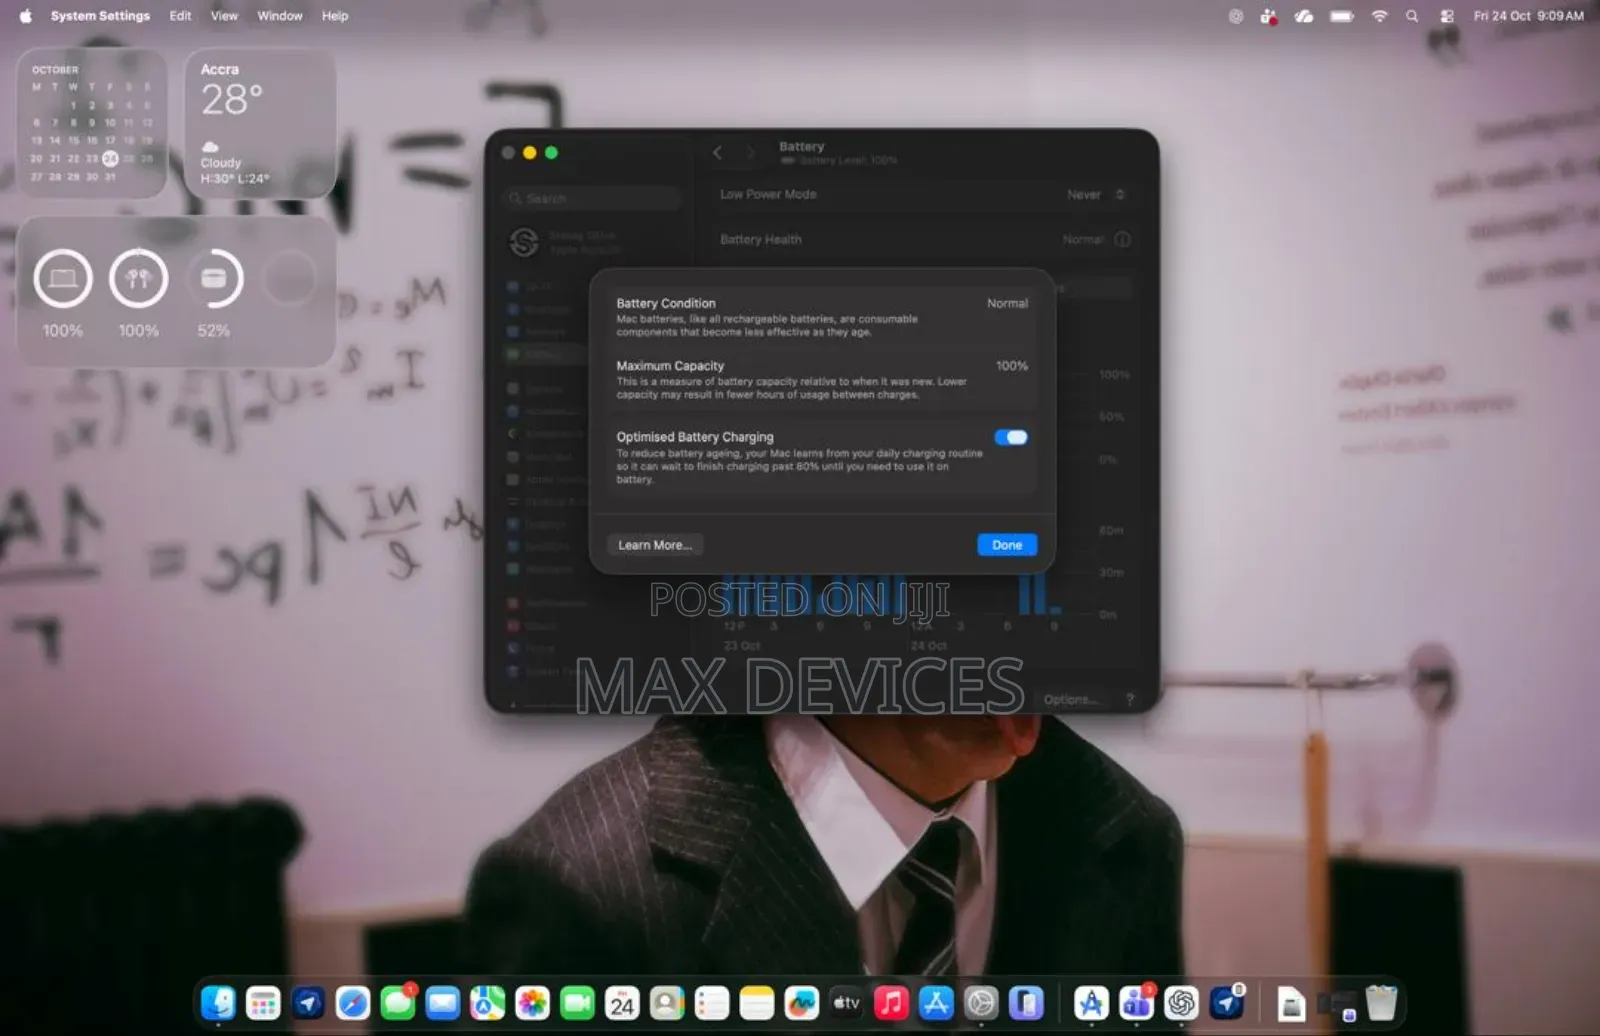Click the "Optimised Battery Charging" label
Viewport: 1600px width, 1036px height.
(x=695, y=437)
